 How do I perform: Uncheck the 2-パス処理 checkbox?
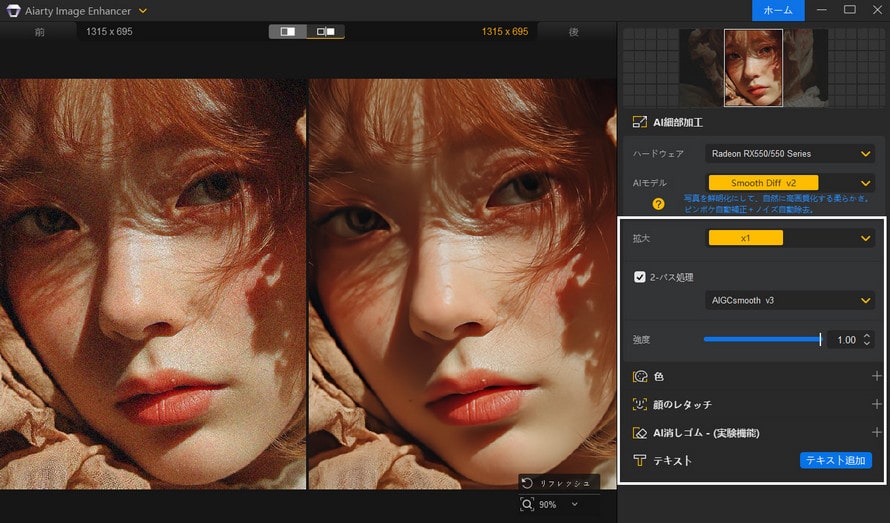(x=640, y=277)
